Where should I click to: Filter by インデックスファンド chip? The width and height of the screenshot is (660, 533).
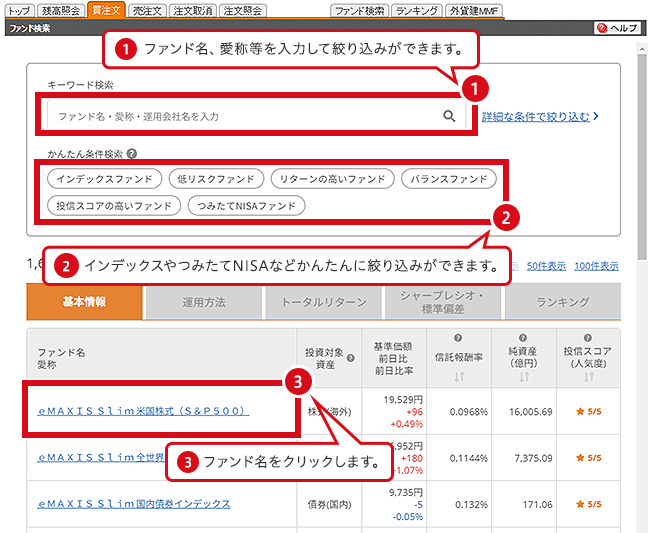pos(104,179)
